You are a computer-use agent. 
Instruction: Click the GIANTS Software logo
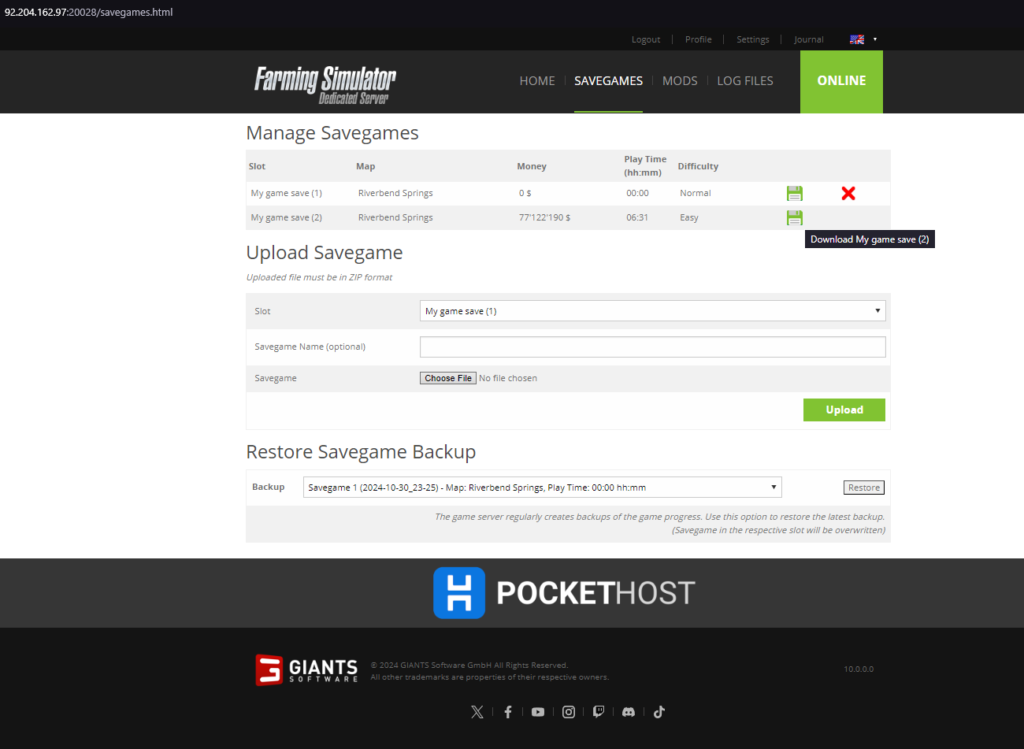pyautogui.click(x=306, y=670)
